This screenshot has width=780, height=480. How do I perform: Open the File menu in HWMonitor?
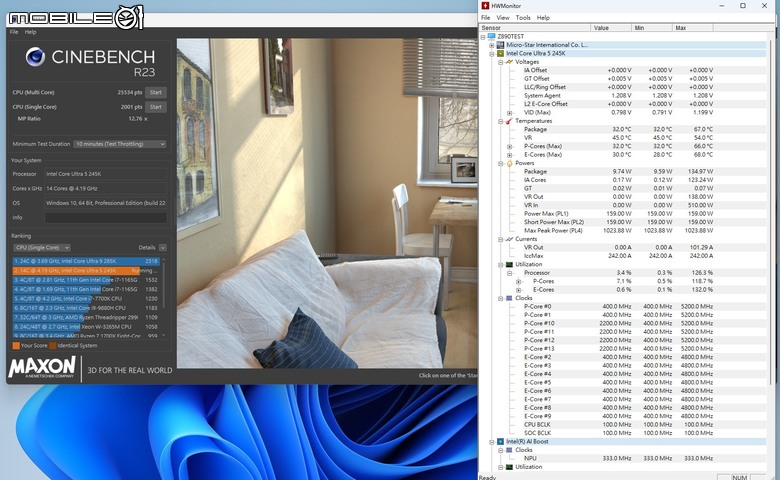pyautogui.click(x=486, y=17)
